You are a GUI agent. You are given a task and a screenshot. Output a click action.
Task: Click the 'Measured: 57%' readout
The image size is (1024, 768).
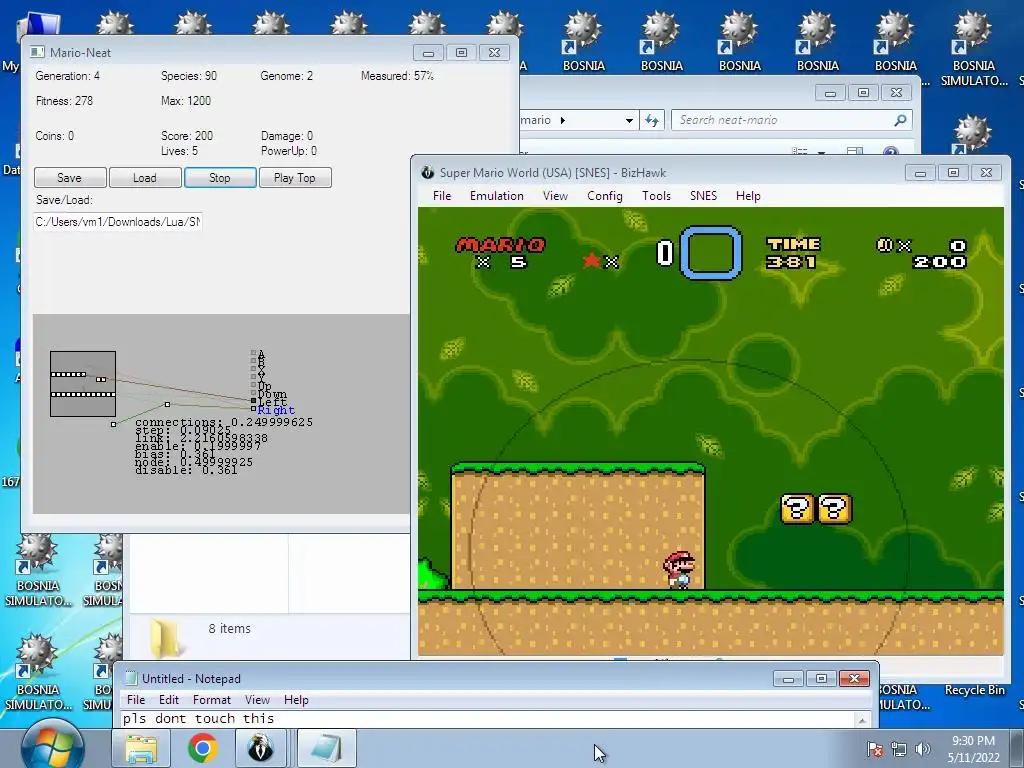397,76
